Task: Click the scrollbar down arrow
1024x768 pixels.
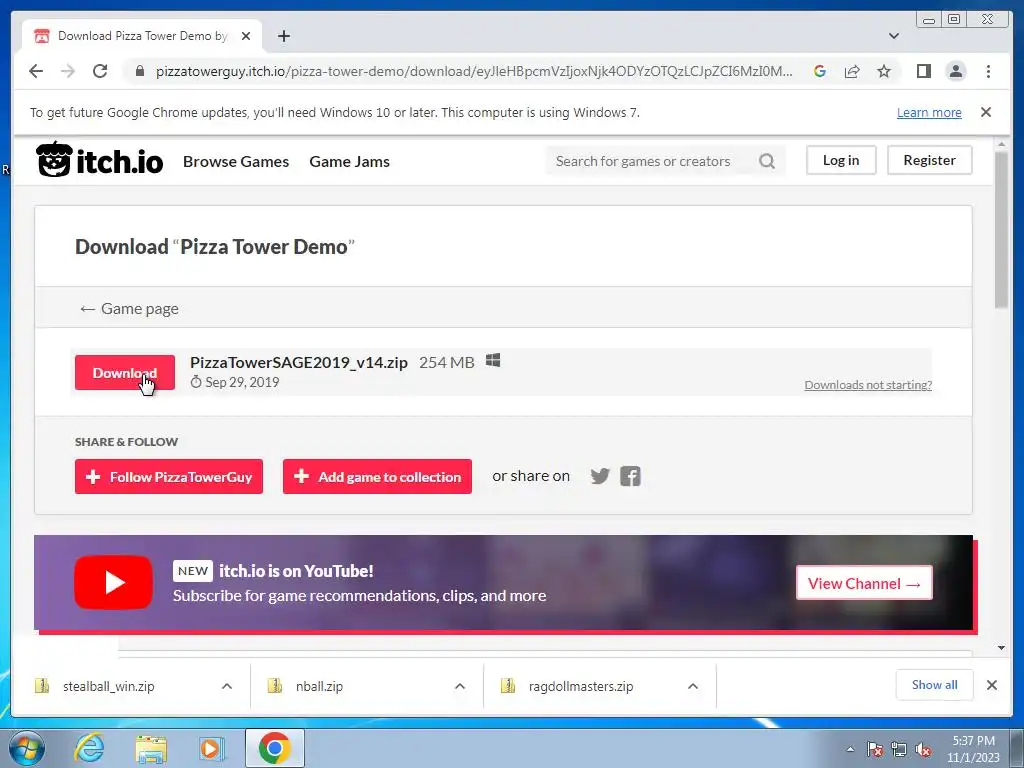Action: 1001,648
